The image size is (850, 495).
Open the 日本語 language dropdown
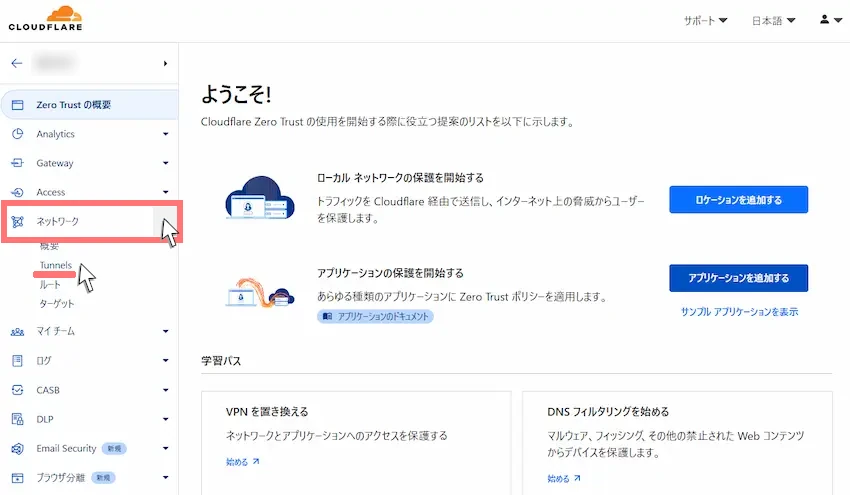click(x=774, y=21)
